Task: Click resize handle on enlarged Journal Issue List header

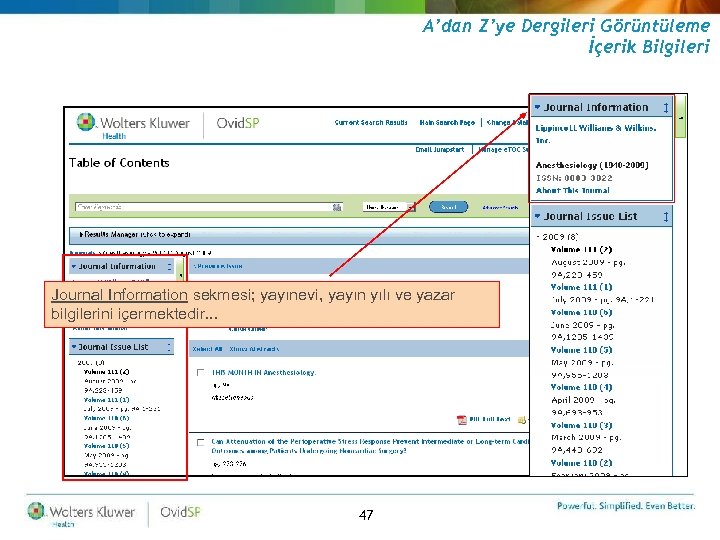Action: click(665, 217)
